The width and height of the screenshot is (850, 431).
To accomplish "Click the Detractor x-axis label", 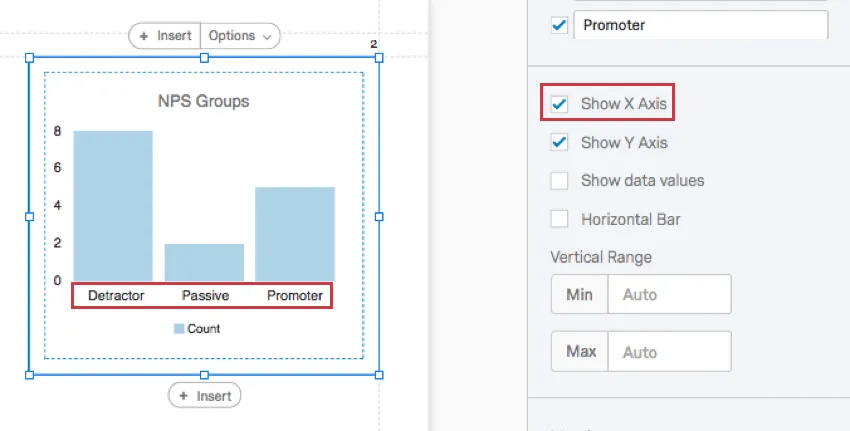I will pos(116,296).
